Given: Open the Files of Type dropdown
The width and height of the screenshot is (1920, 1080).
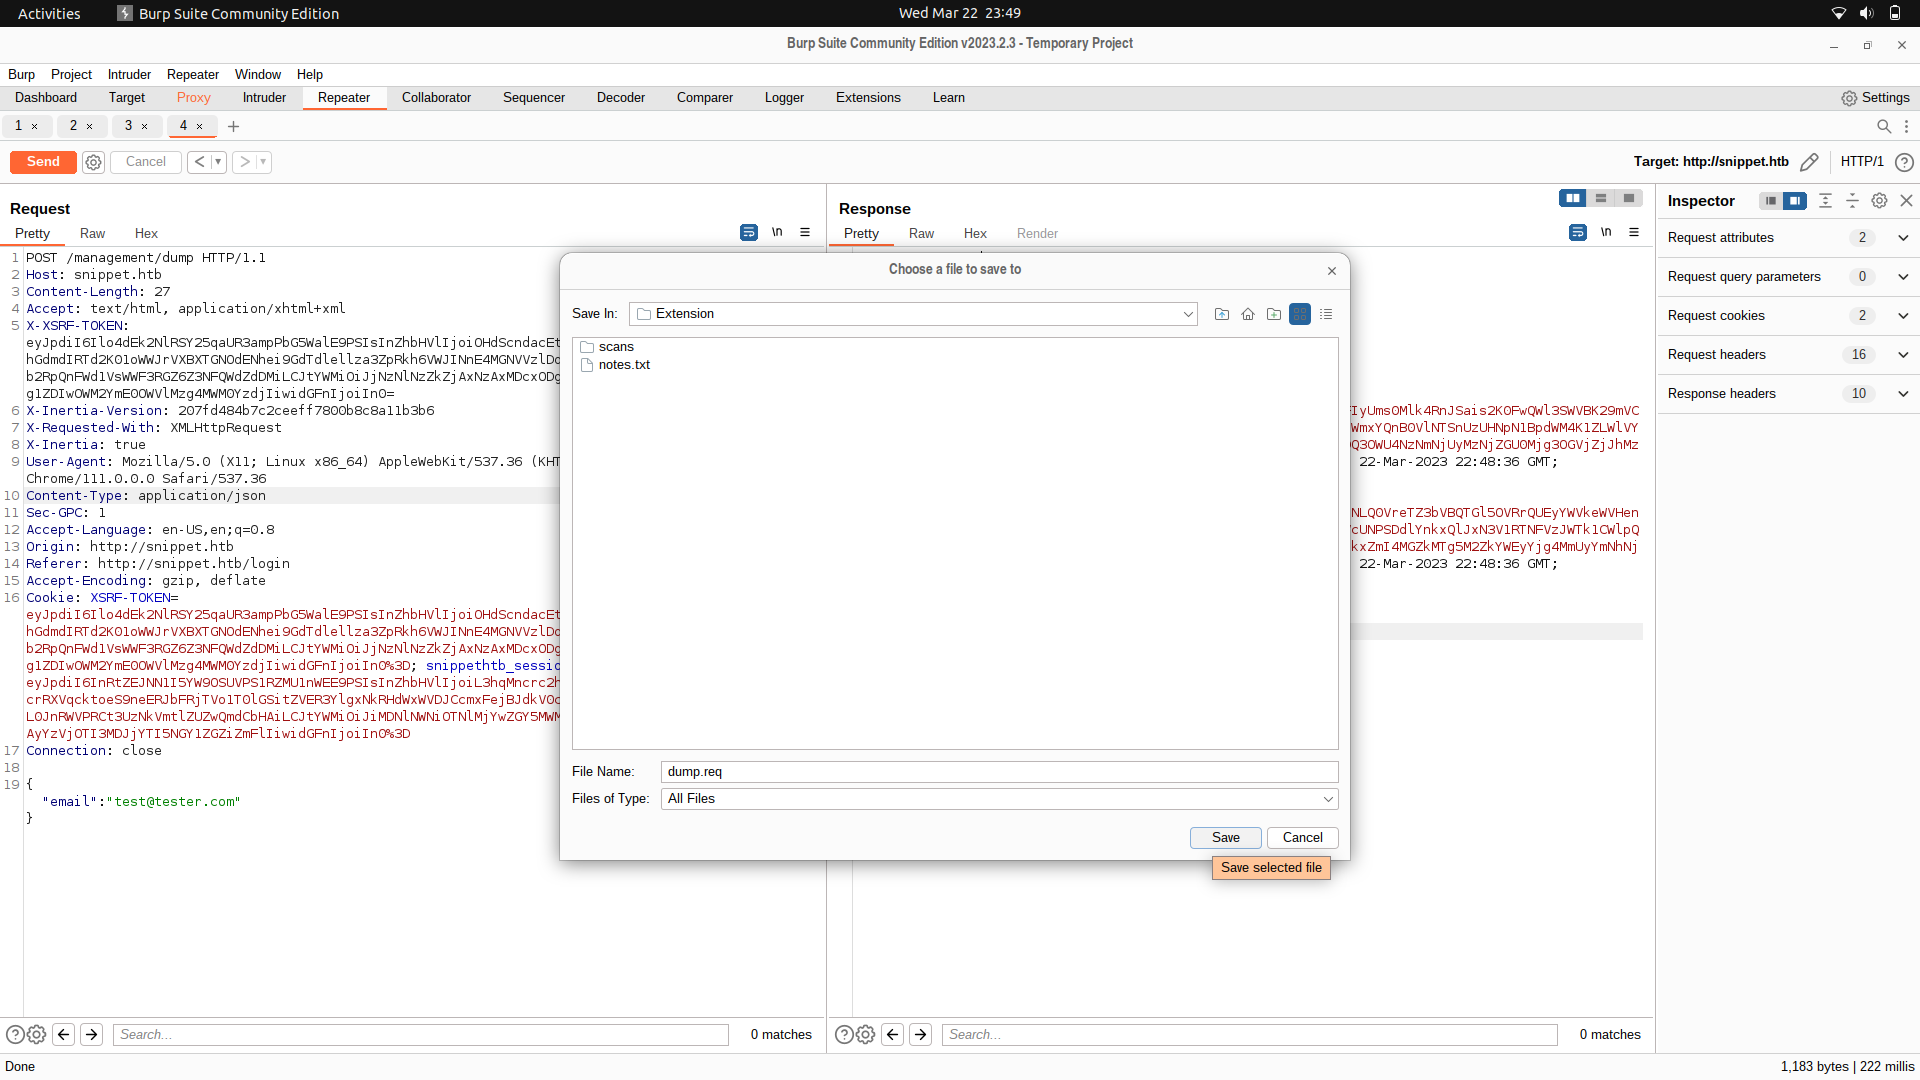Looking at the screenshot, I should (x=1327, y=798).
